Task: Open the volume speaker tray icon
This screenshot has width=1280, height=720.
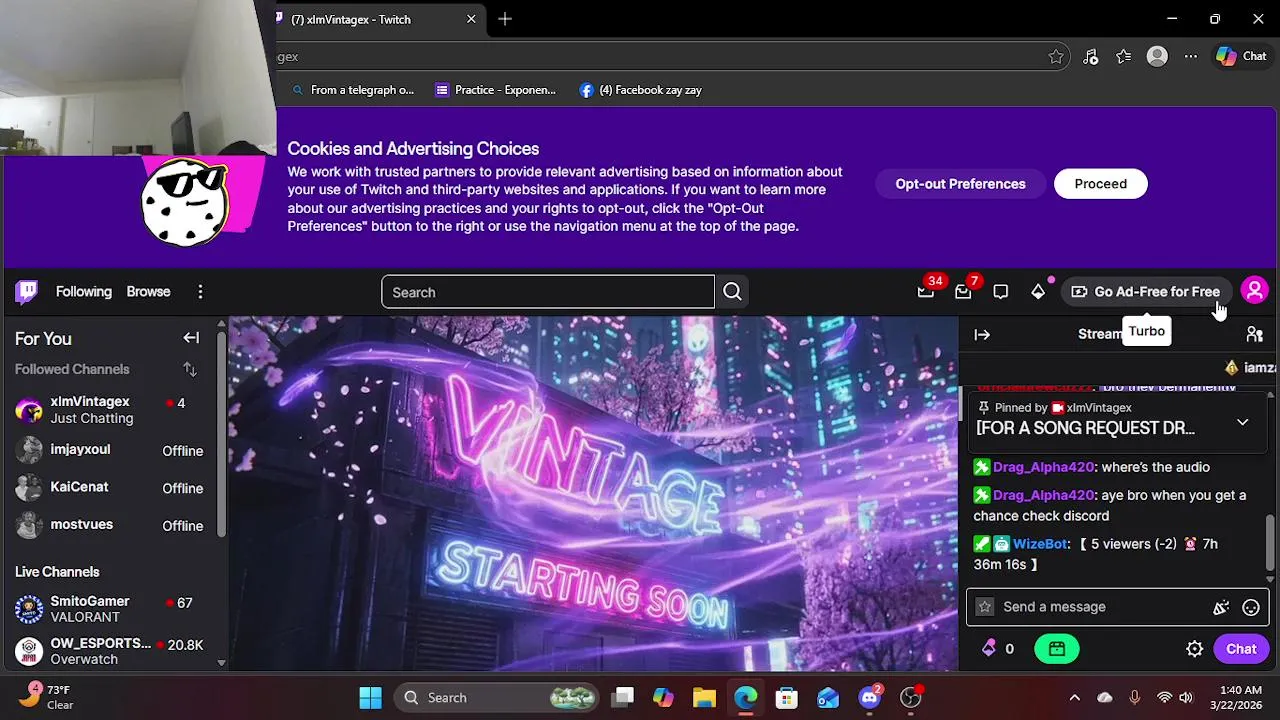Action: (1186, 698)
